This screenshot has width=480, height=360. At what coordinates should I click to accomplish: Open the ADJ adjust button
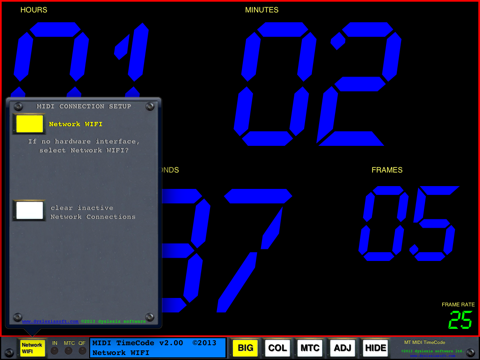click(342, 348)
